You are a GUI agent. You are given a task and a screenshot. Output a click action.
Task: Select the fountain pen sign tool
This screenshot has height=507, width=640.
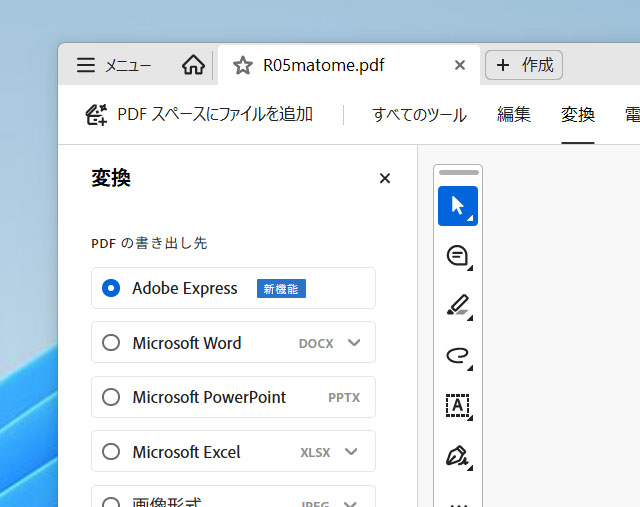point(458,456)
